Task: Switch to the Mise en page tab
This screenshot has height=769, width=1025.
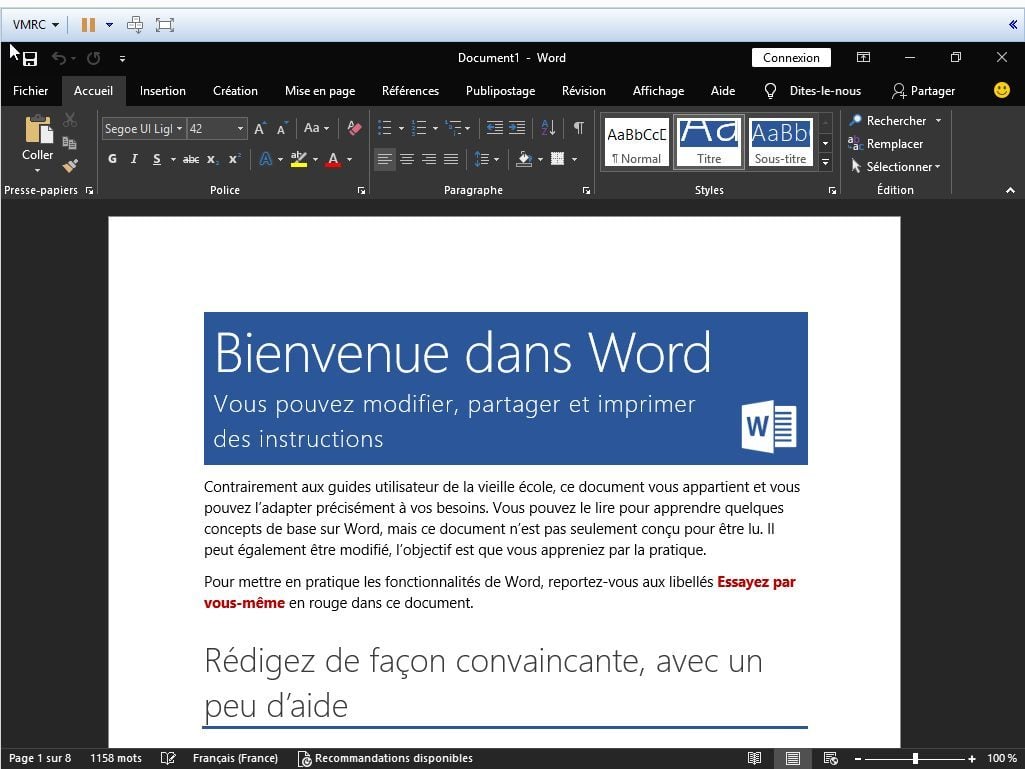Action: pos(320,91)
